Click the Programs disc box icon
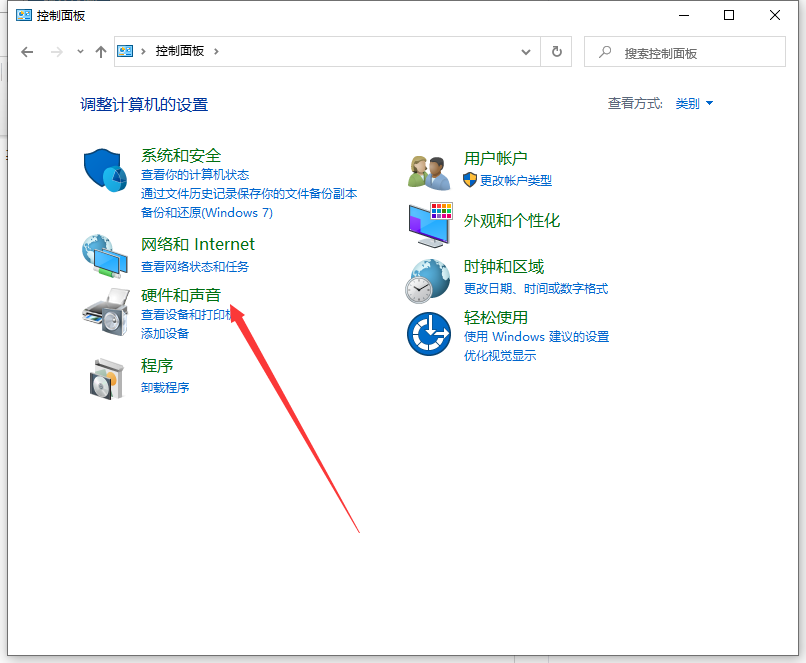The width and height of the screenshot is (806, 663). pos(105,377)
